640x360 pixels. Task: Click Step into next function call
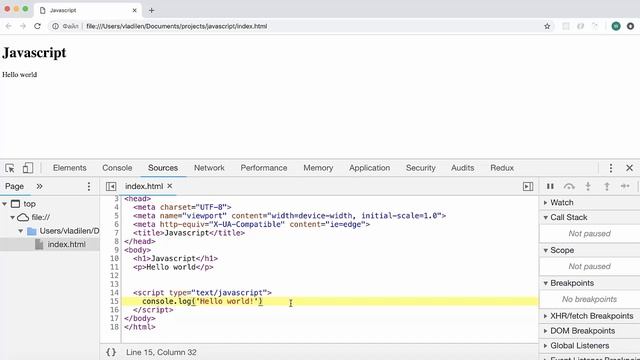[588, 186]
